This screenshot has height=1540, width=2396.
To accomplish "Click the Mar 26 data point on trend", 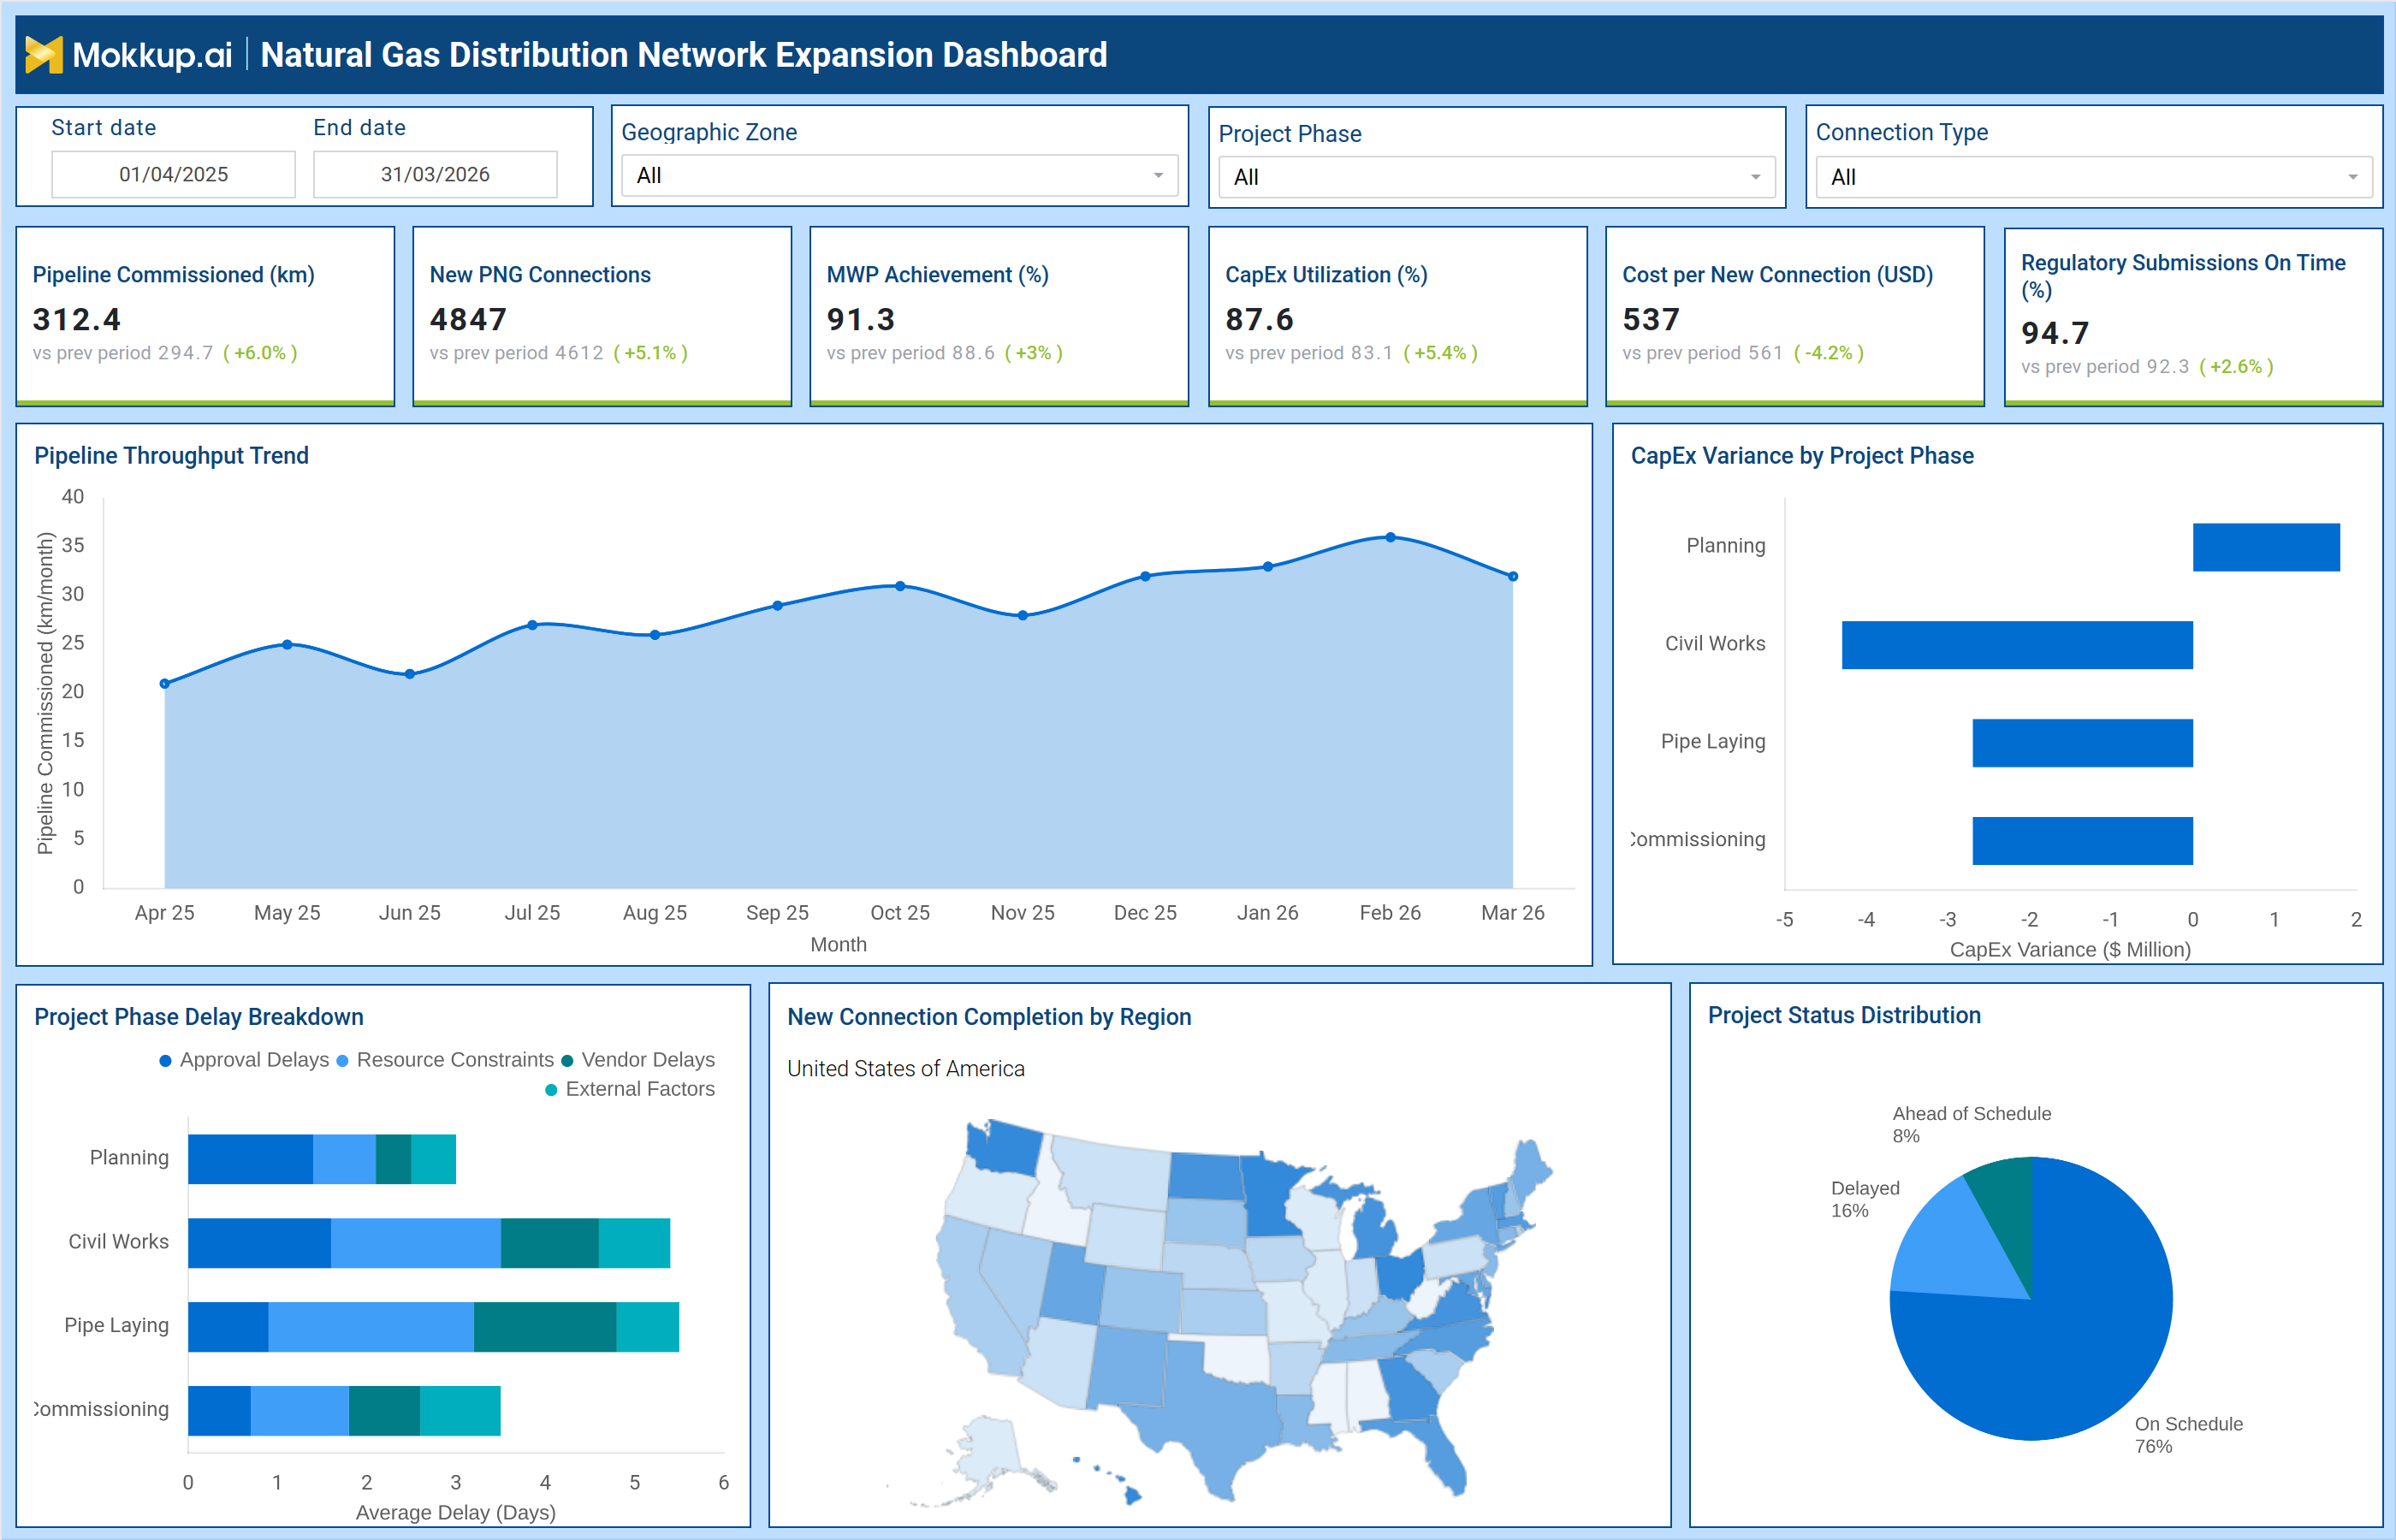I will click(1513, 577).
